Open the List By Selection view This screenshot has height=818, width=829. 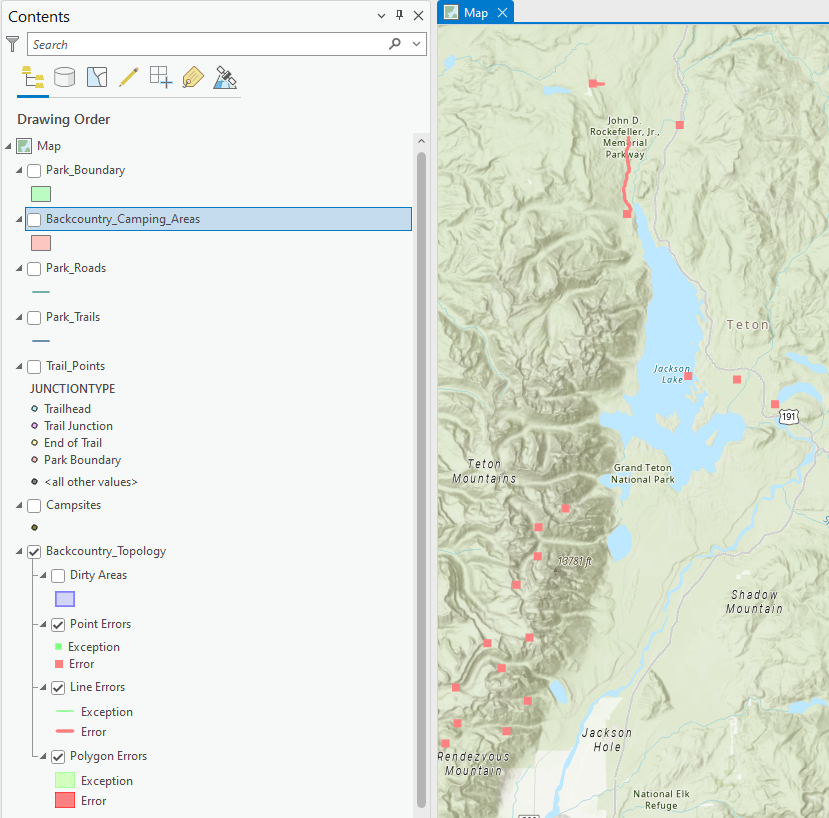point(95,77)
